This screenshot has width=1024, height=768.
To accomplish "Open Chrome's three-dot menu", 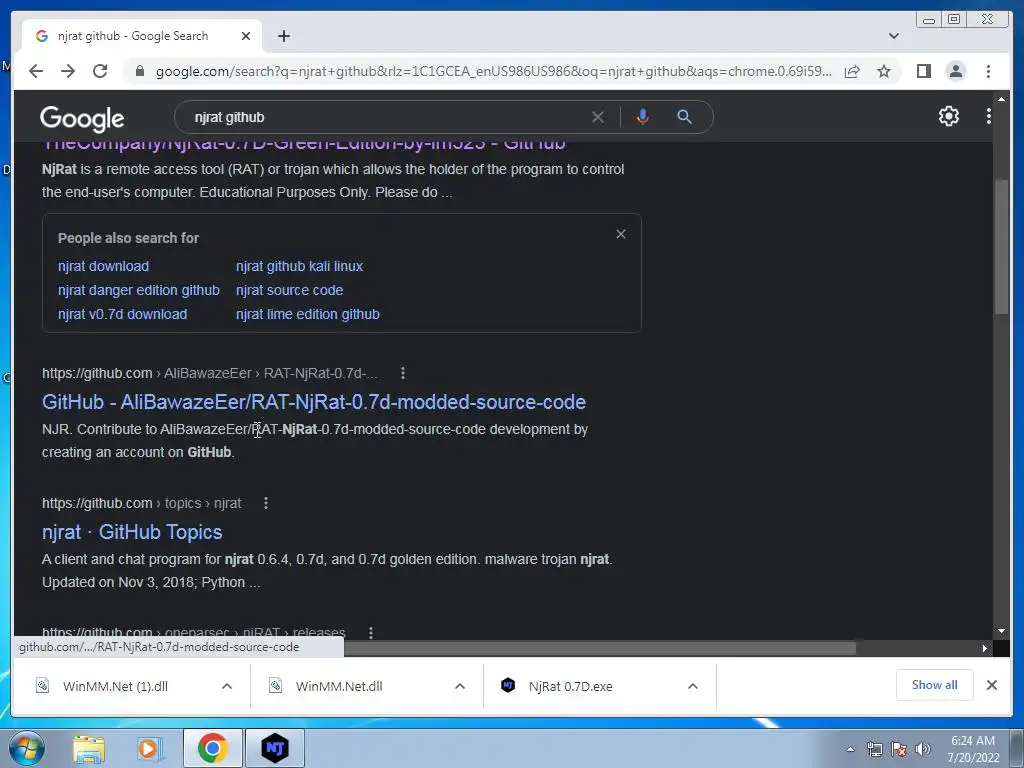I will [x=988, y=71].
